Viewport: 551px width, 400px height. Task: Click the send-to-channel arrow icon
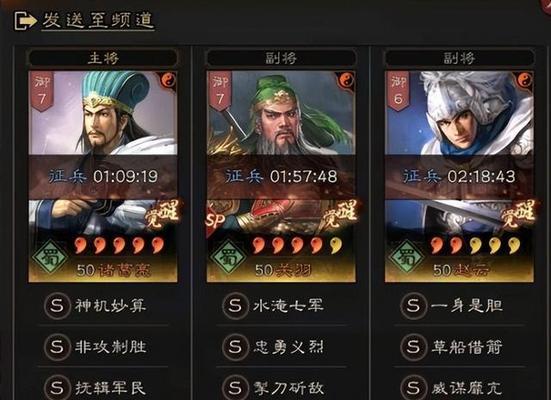[25, 21]
